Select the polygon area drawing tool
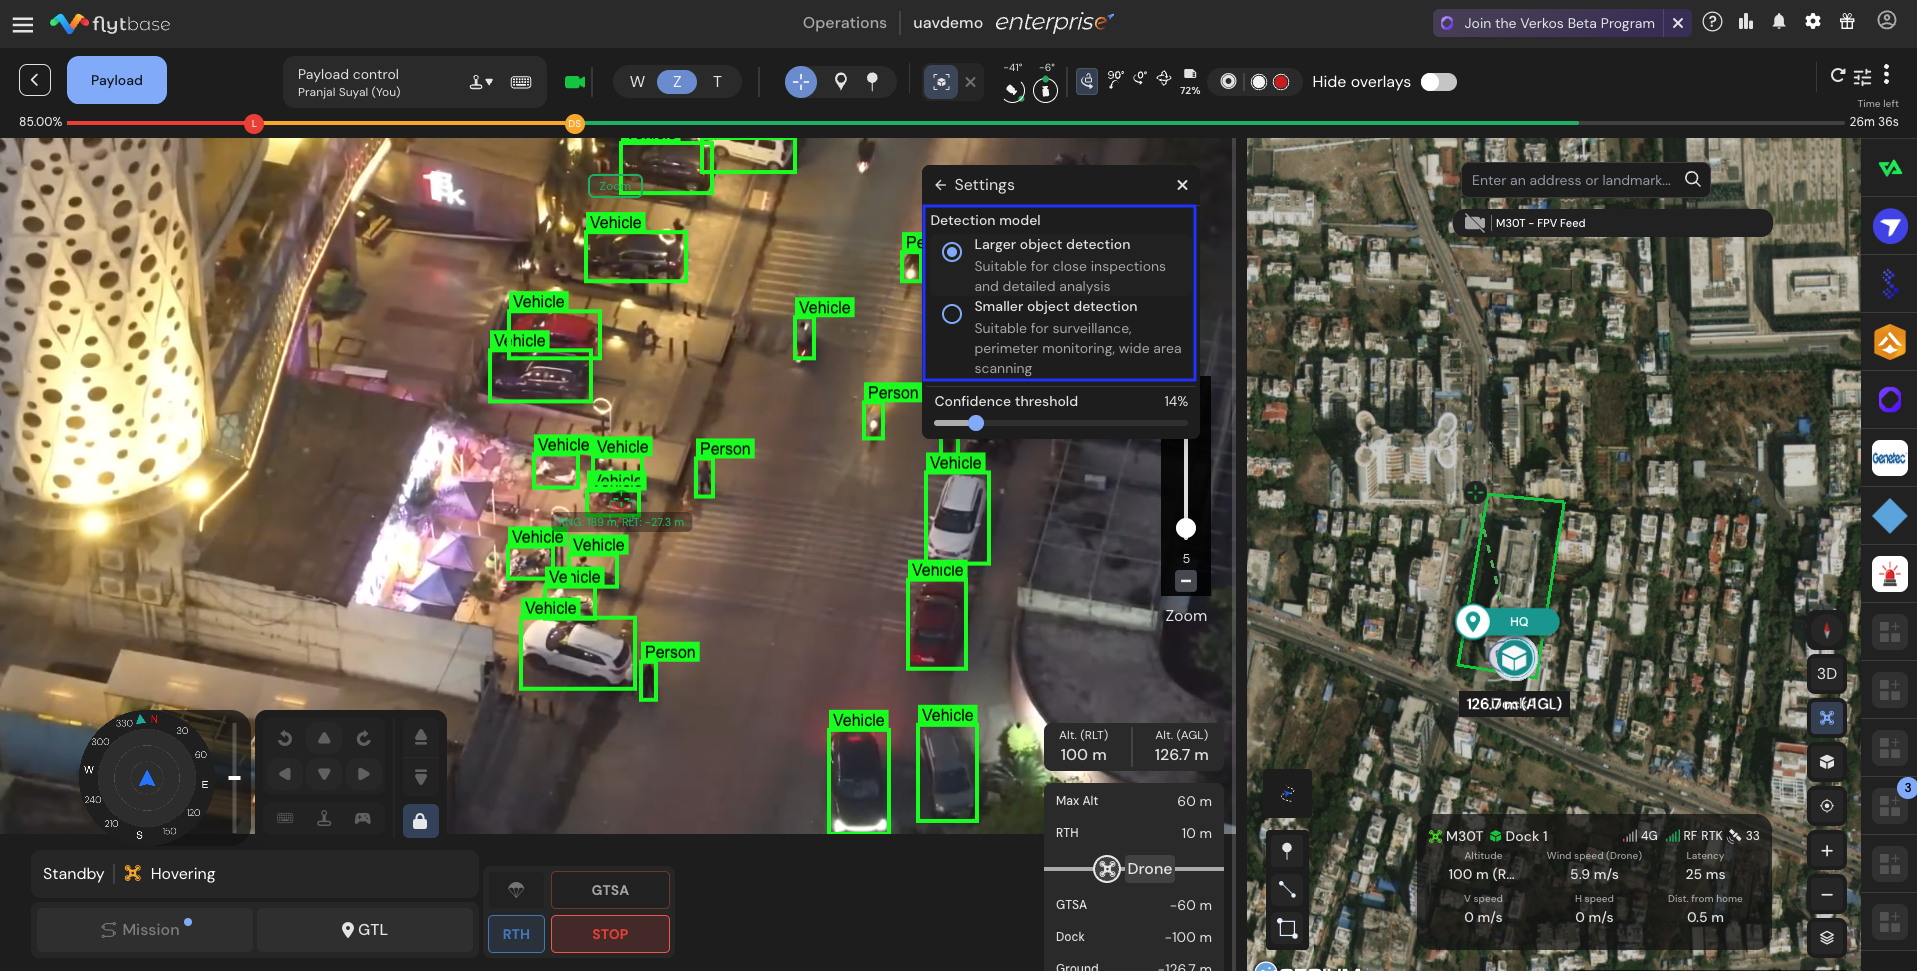Image resolution: width=1917 pixels, height=971 pixels. coord(1287,929)
